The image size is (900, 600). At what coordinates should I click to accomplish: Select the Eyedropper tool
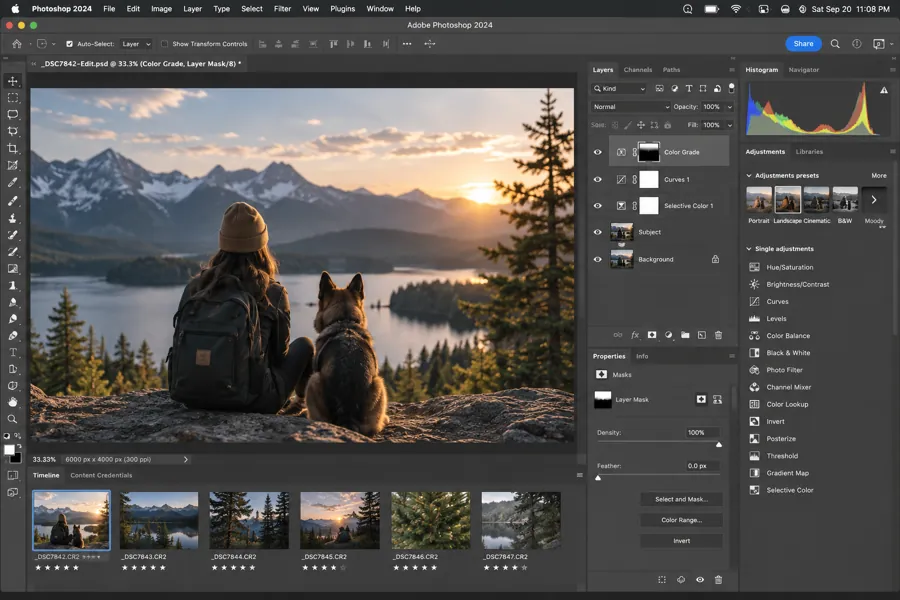coord(13,183)
